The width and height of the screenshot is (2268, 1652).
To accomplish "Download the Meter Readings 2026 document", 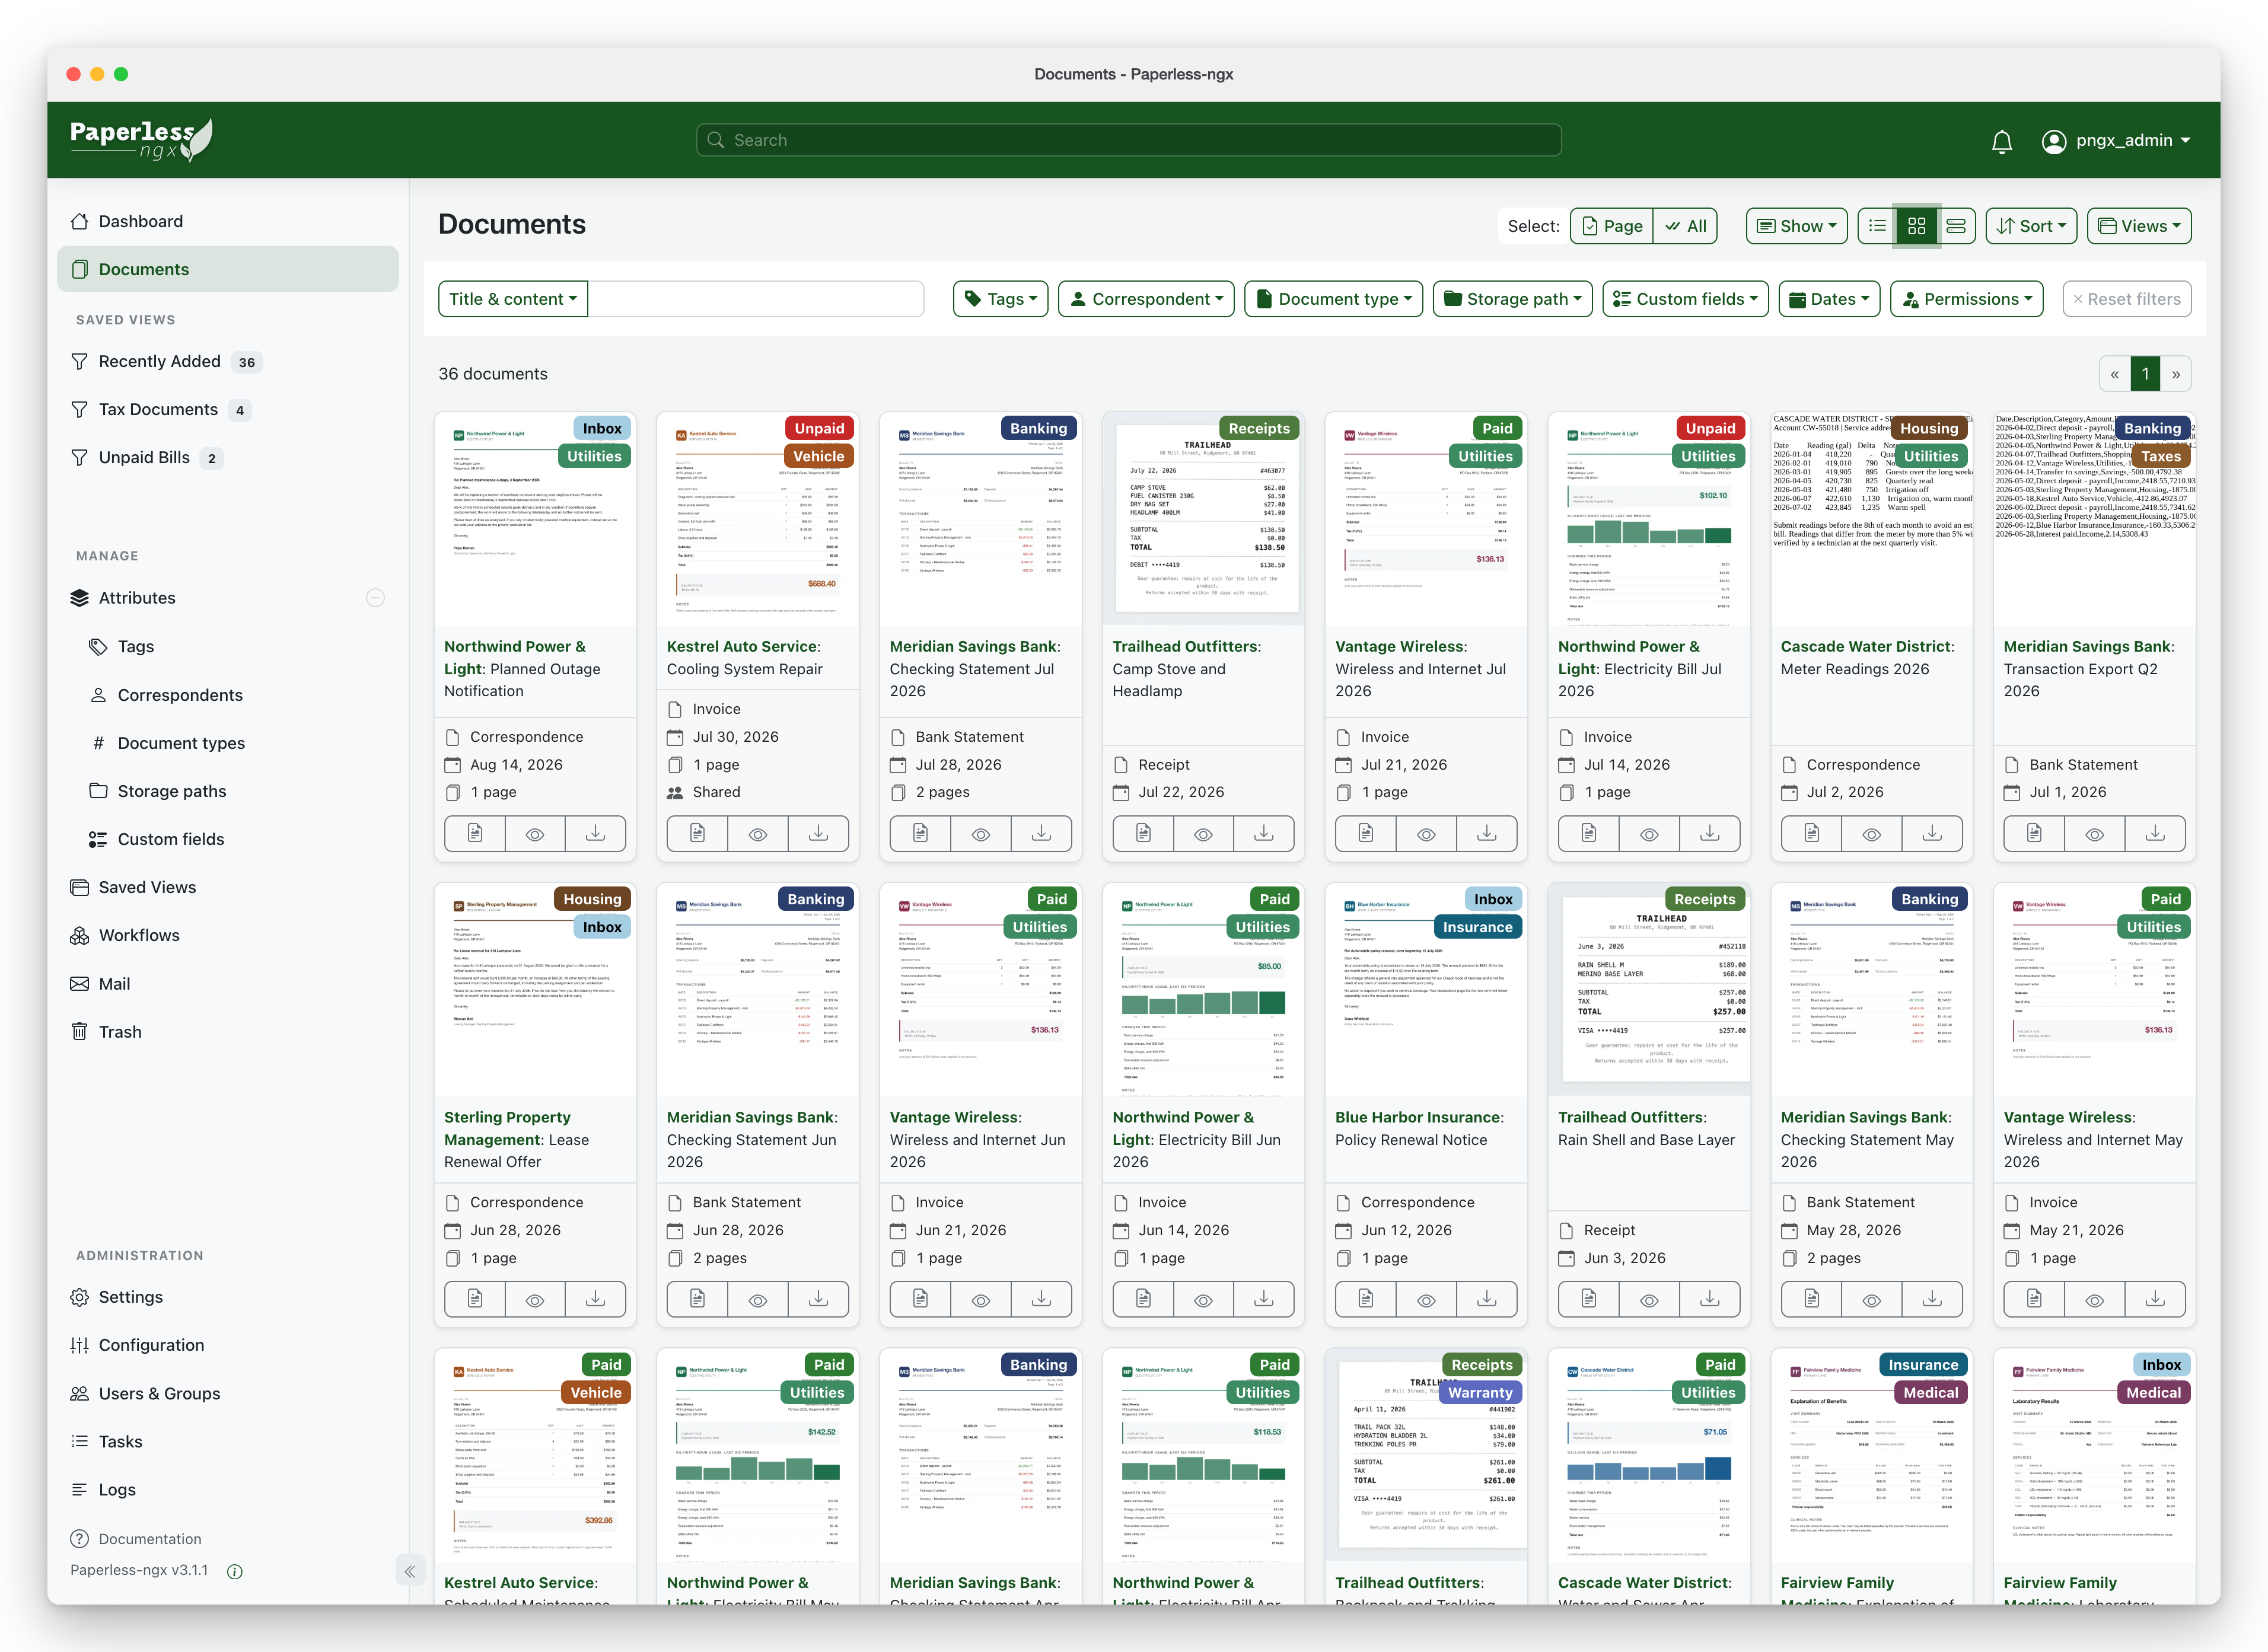I will 1932,833.
